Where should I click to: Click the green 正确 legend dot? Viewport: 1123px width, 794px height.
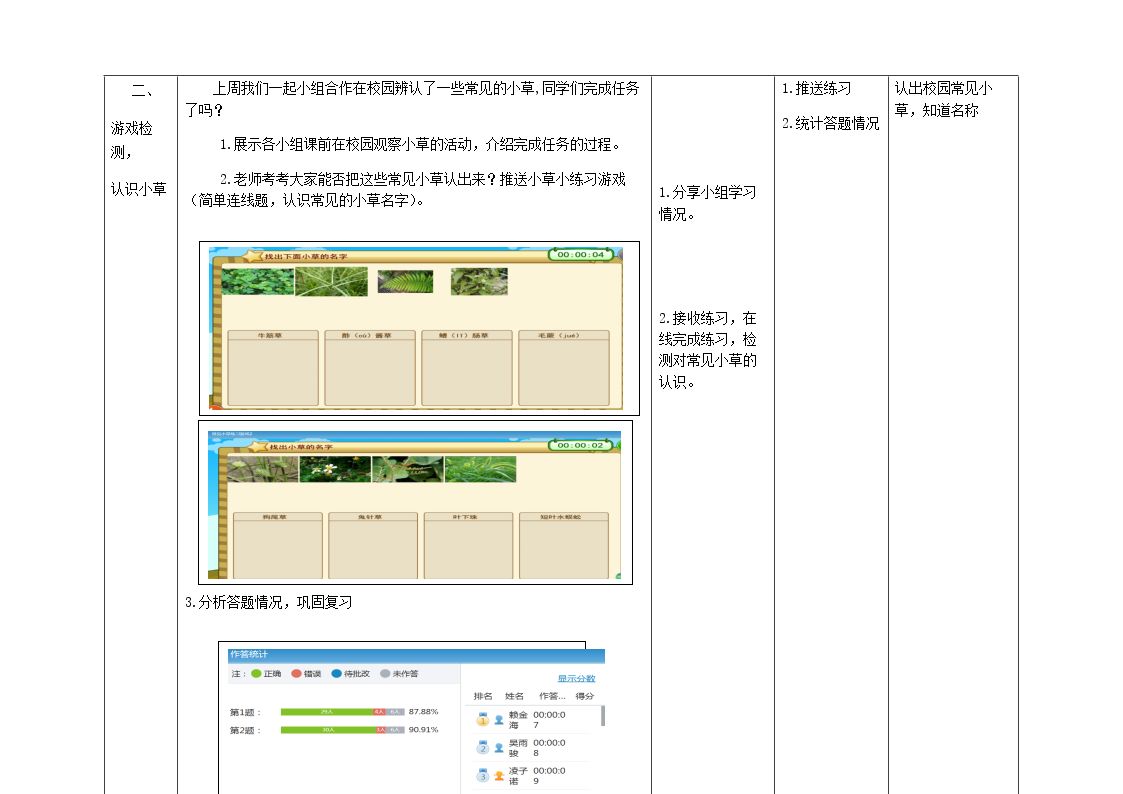pos(256,674)
